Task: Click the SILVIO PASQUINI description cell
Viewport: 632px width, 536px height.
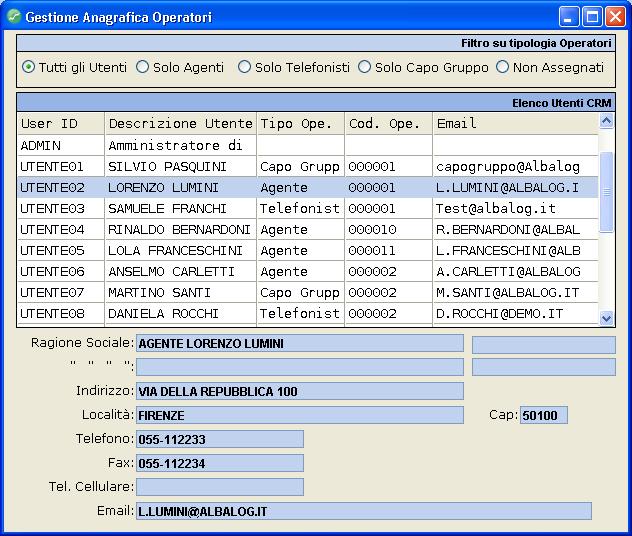Action: point(181,166)
